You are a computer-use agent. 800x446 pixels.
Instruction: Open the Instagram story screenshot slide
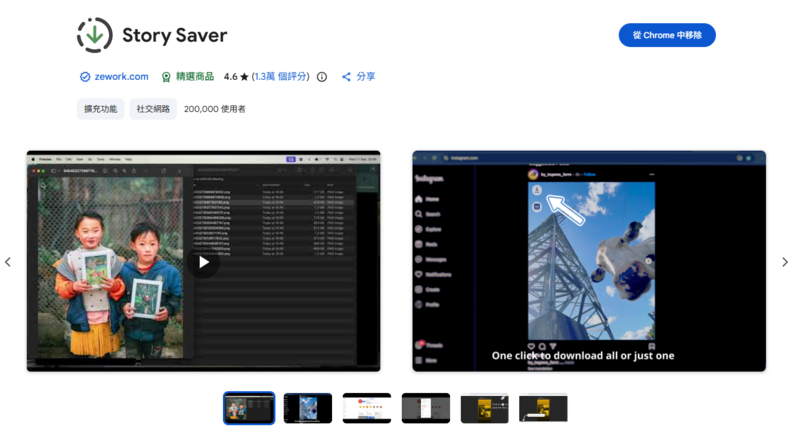pos(589,261)
